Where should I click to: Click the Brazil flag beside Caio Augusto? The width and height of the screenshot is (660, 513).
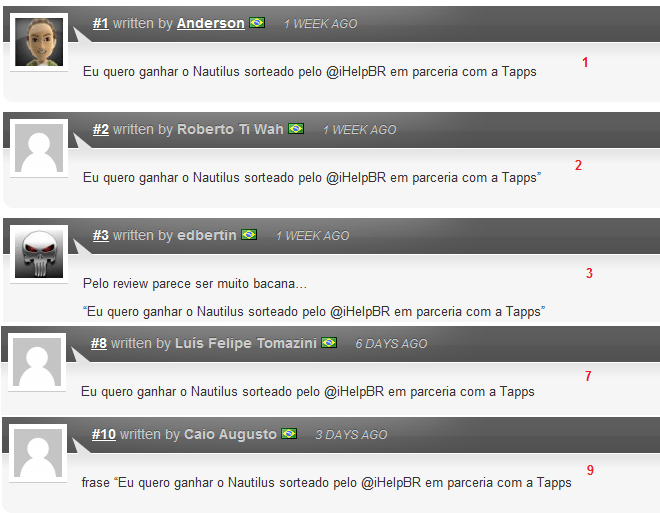coord(289,433)
